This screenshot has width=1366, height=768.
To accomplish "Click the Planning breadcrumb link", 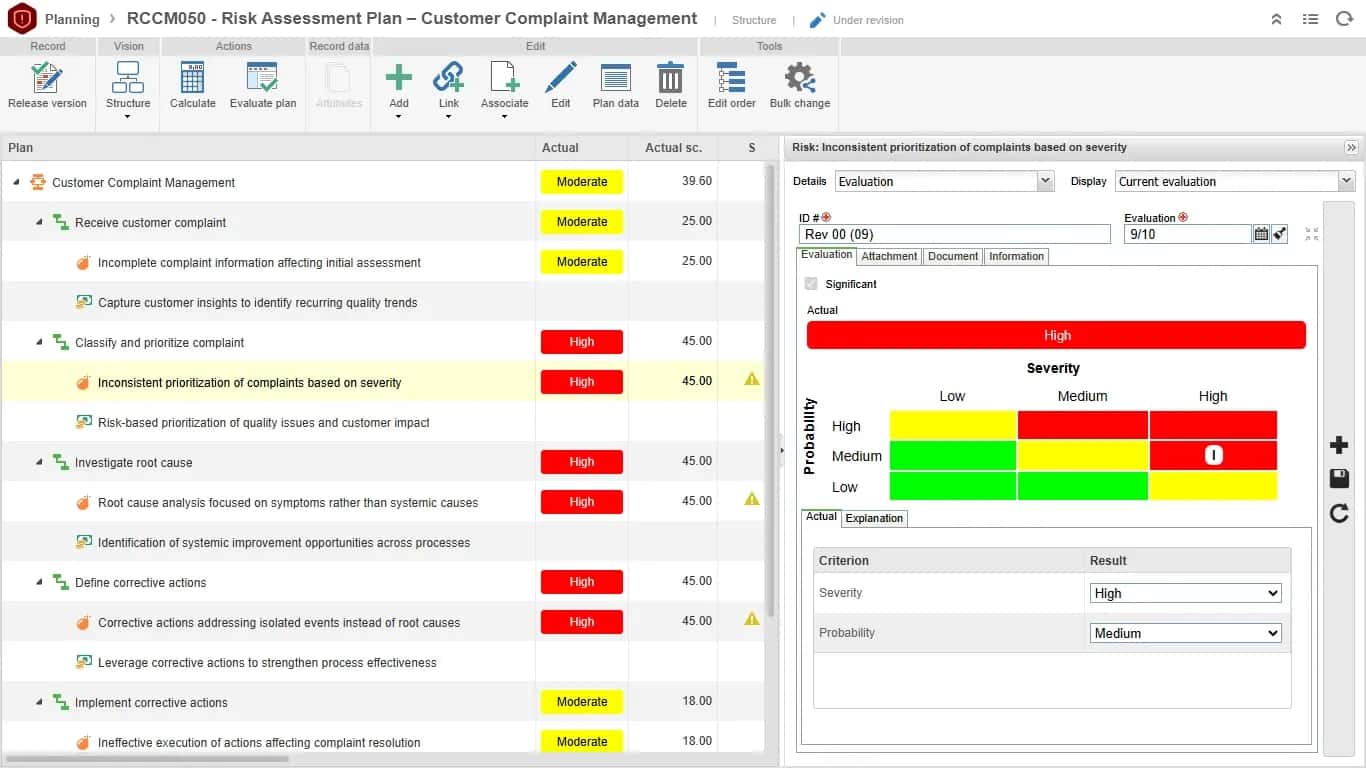I will pyautogui.click(x=72, y=19).
